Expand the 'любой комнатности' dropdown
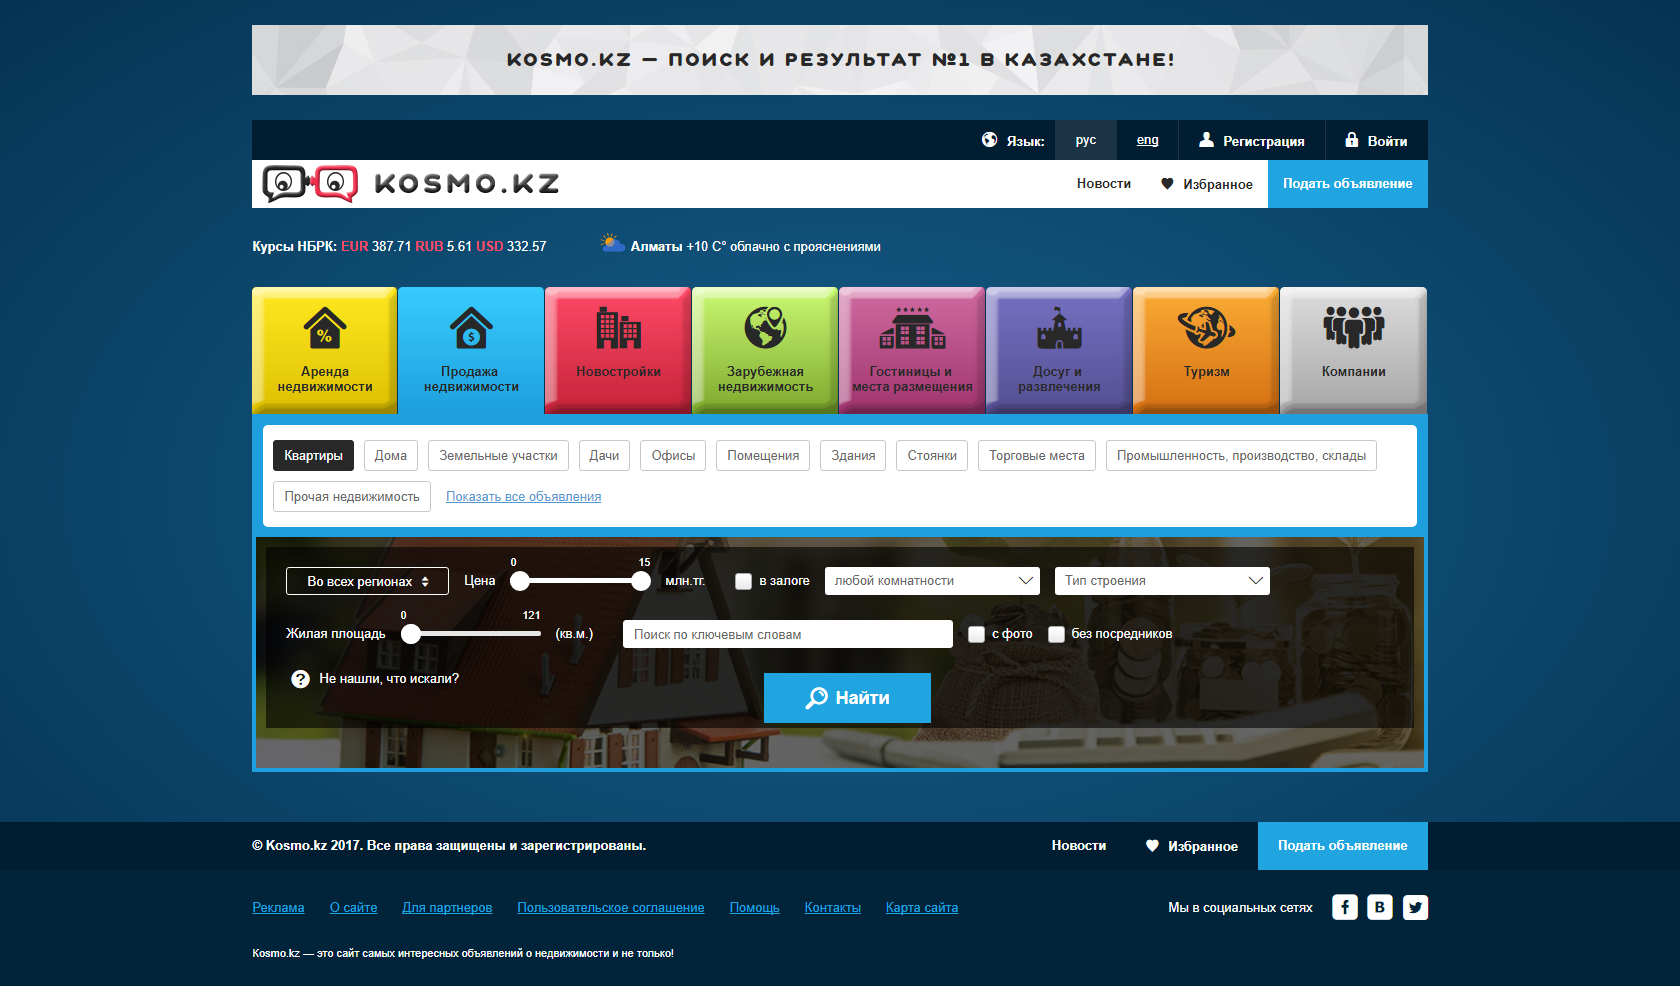 pos(932,581)
